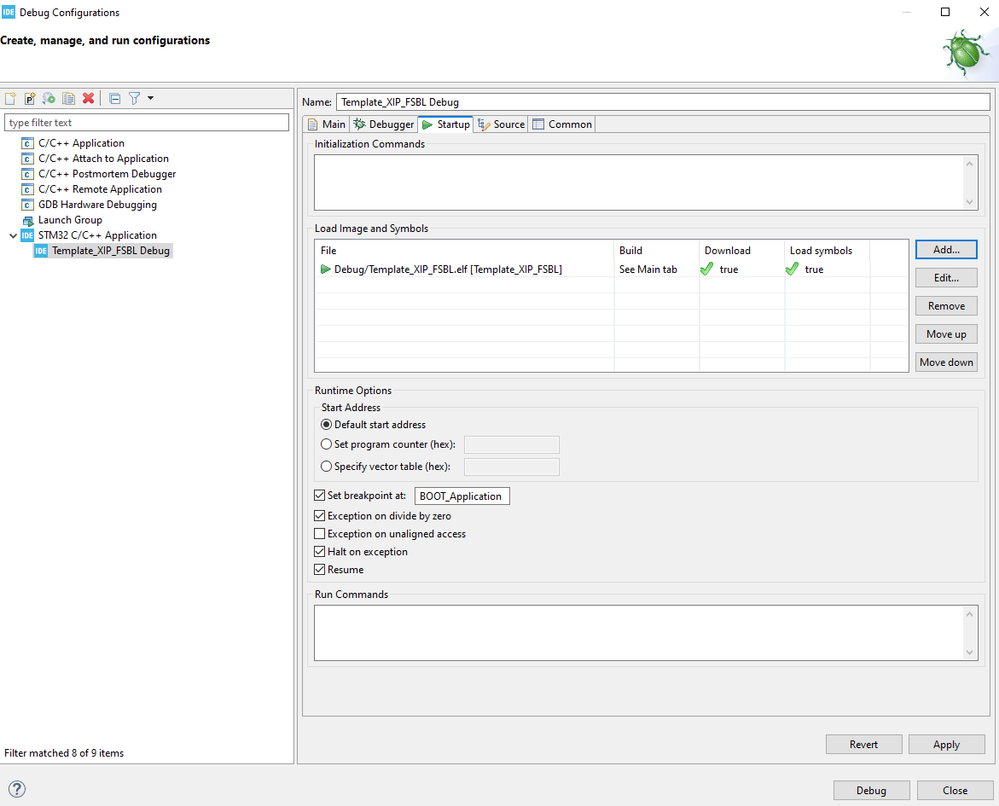Click the C/C++ Application type icon

tap(27, 143)
